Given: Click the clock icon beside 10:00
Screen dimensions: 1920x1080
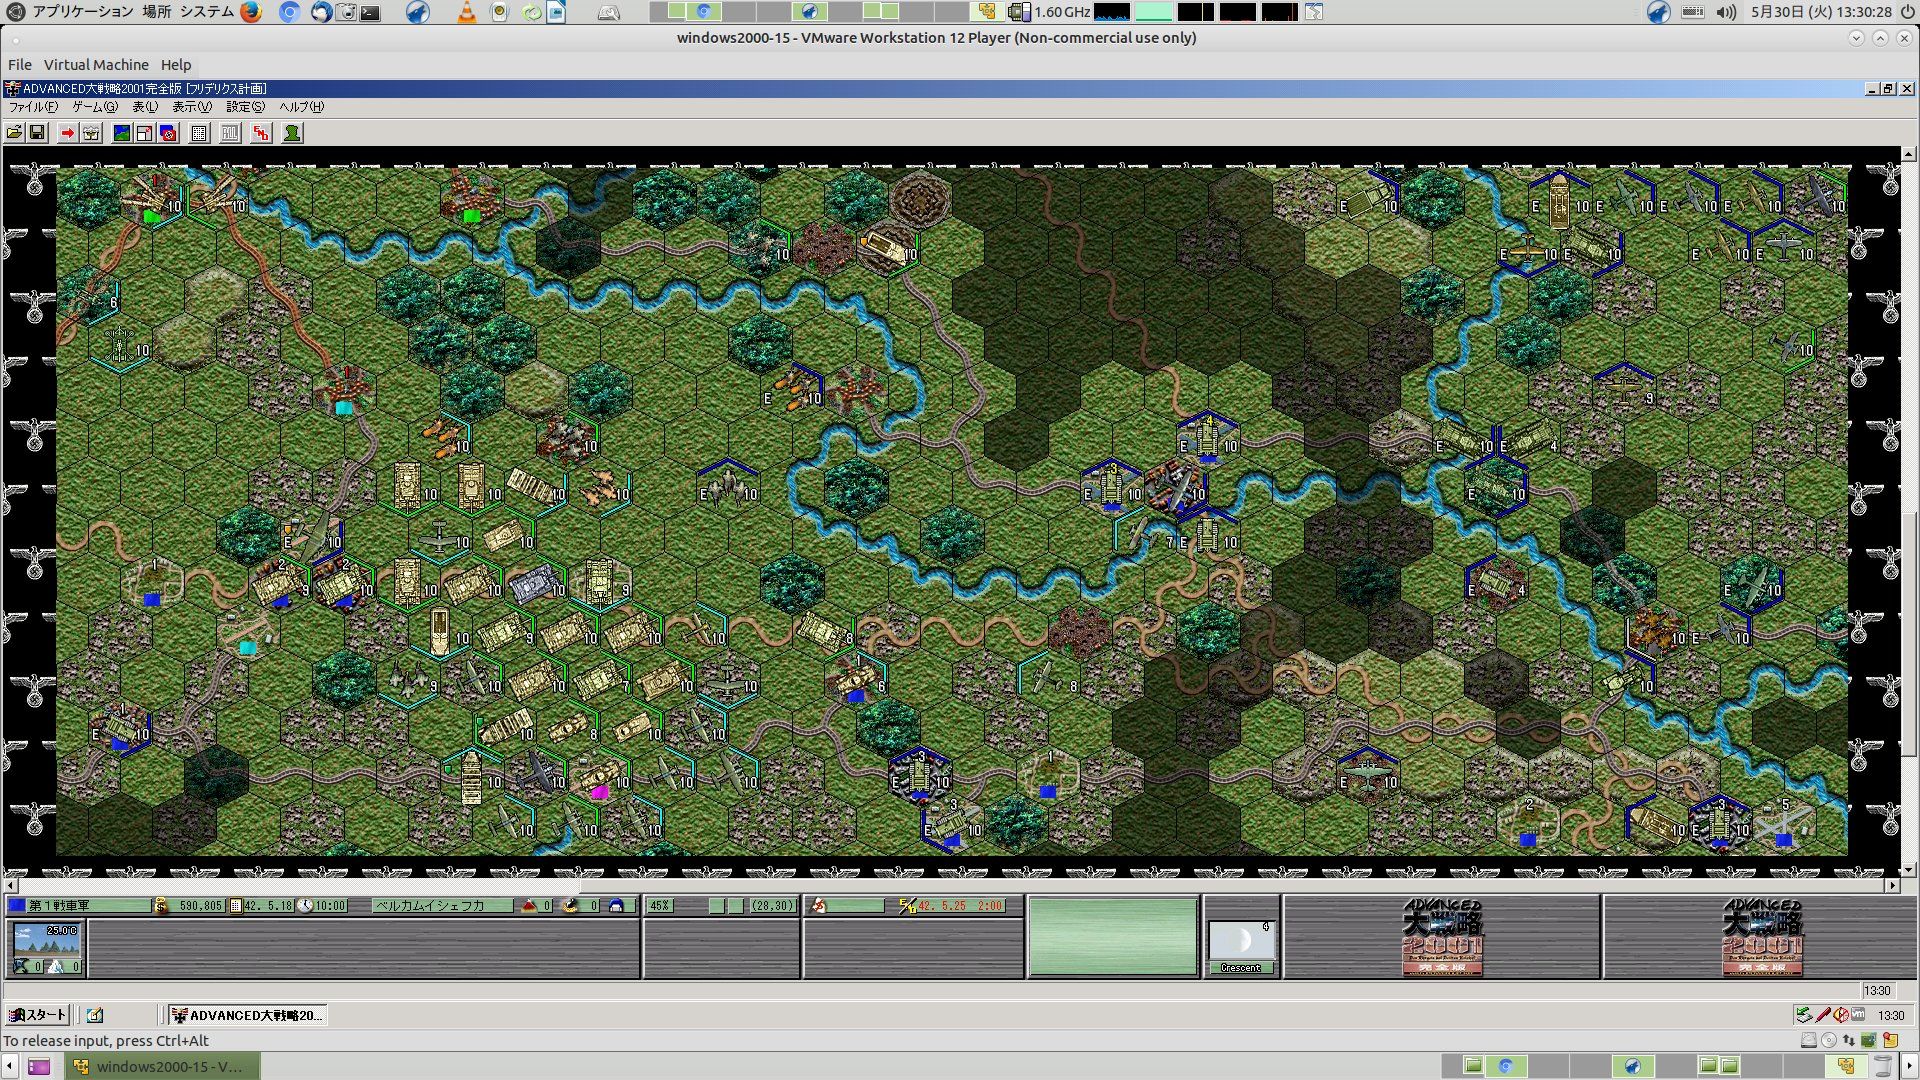Looking at the screenshot, I should (305, 906).
